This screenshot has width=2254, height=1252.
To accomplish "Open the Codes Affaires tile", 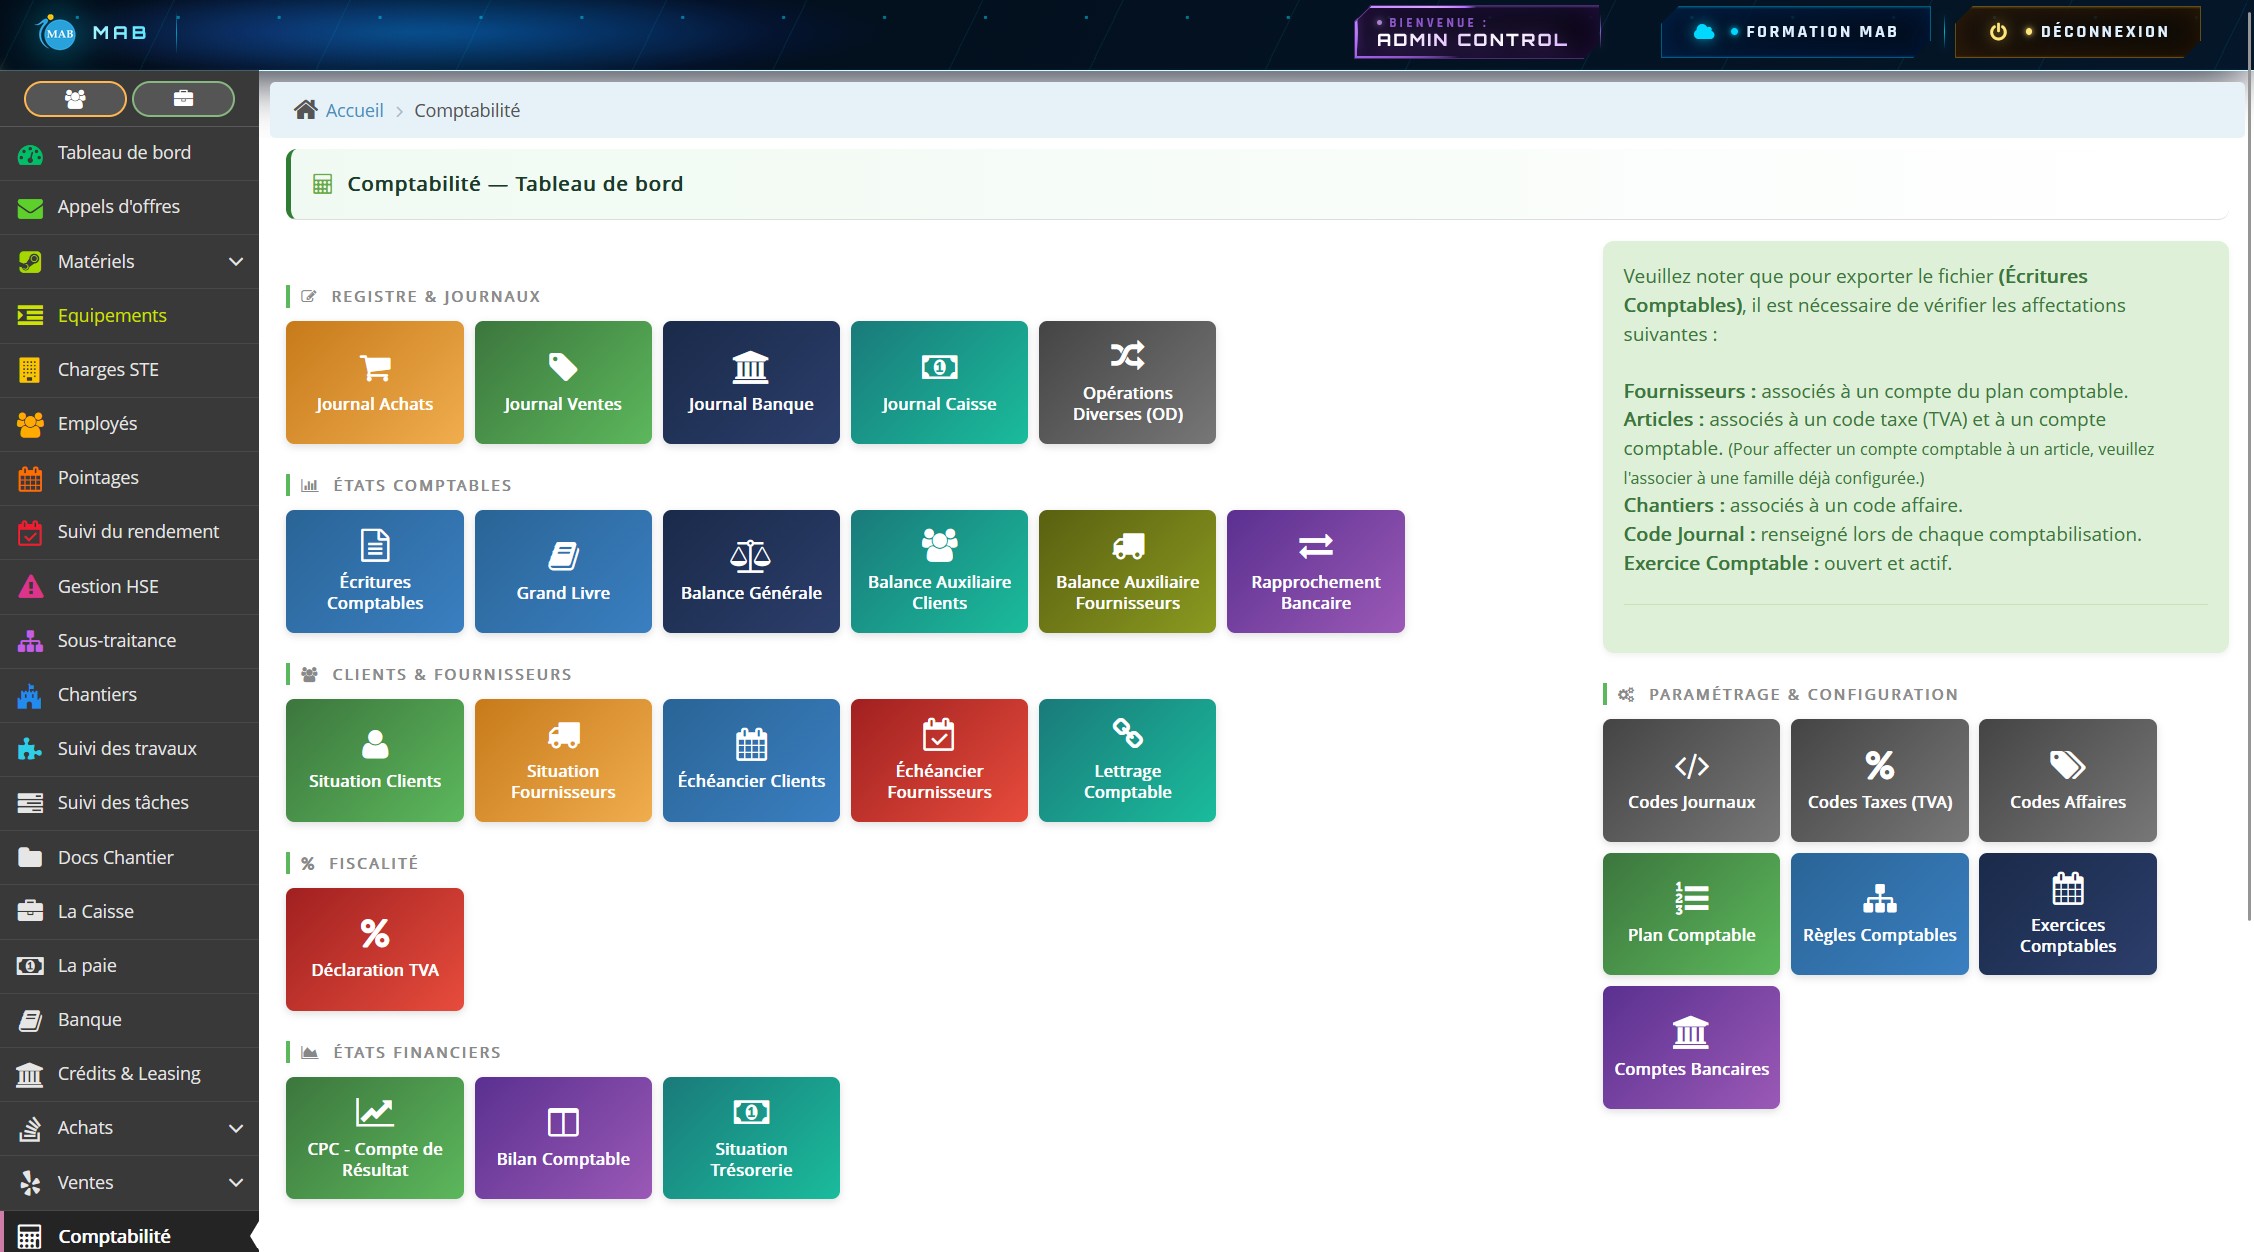I will click(x=2067, y=780).
